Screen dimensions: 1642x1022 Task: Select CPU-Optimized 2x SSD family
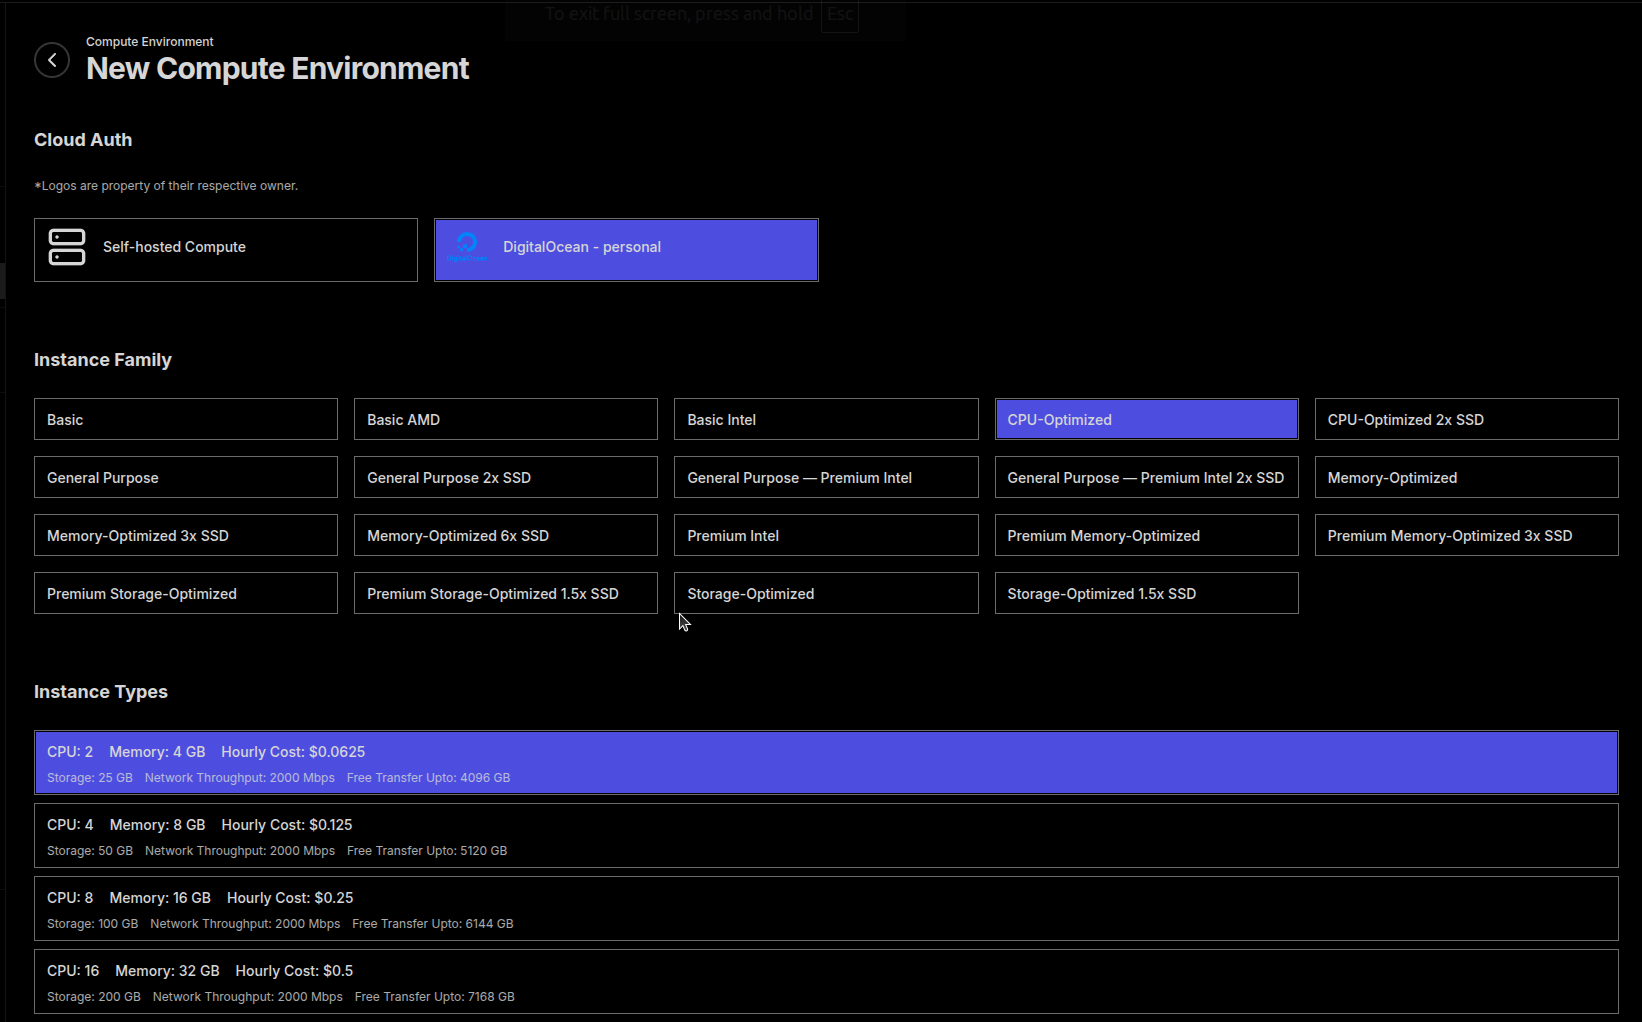click(x=1466, y=419)
